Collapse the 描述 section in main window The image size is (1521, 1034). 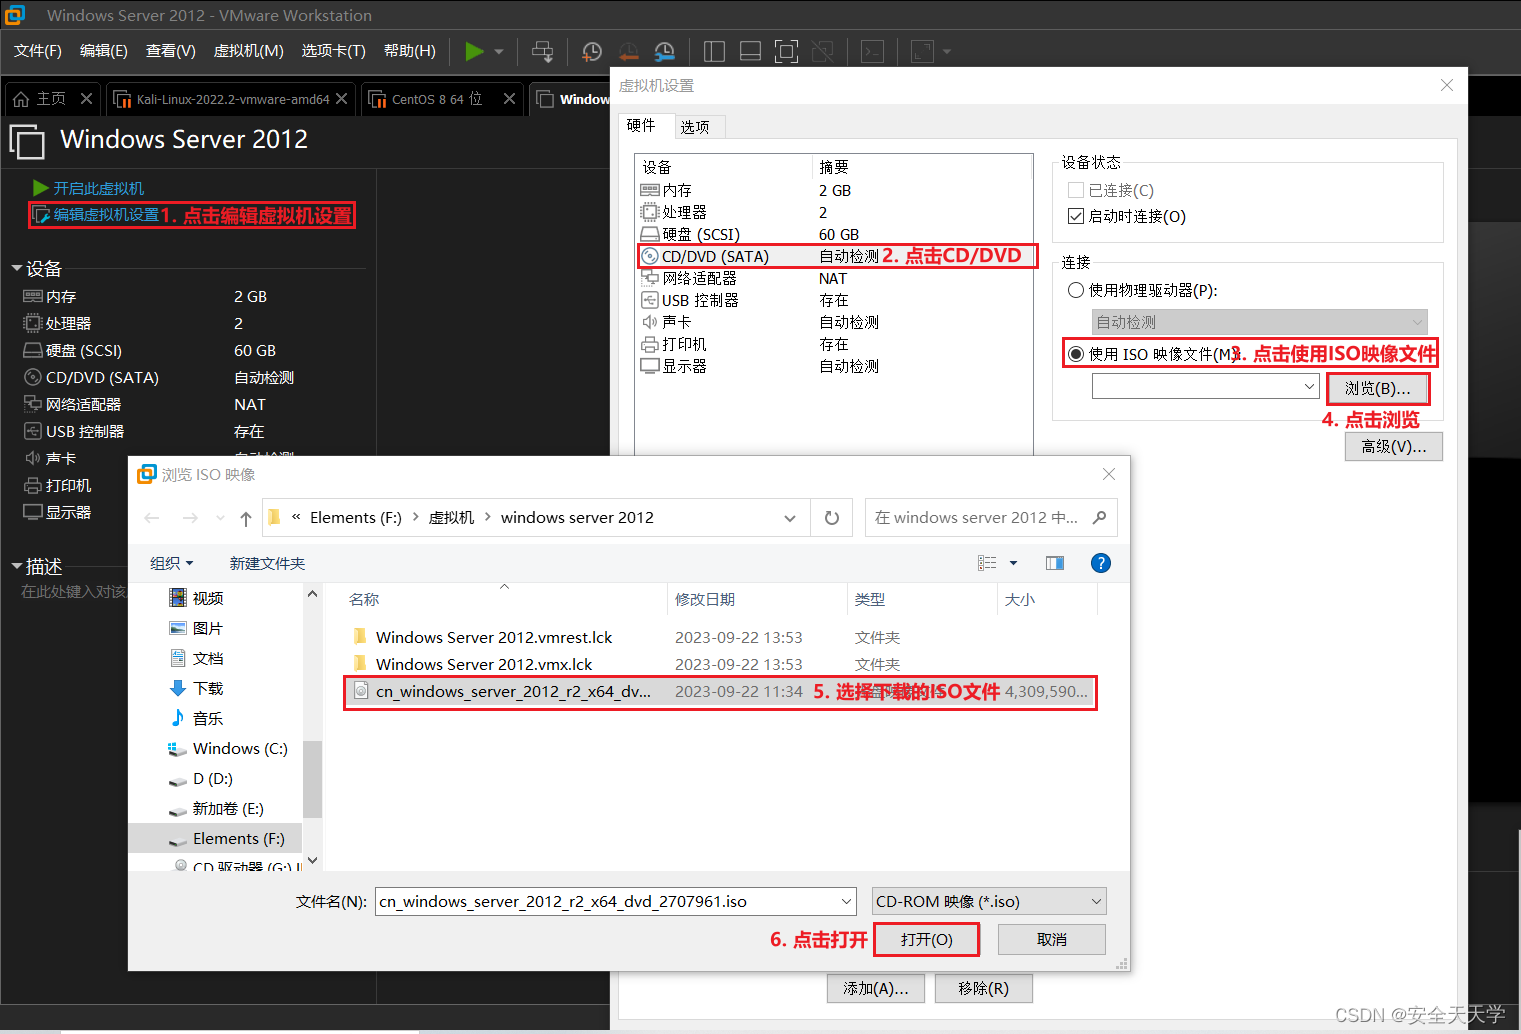coord(17,566)
